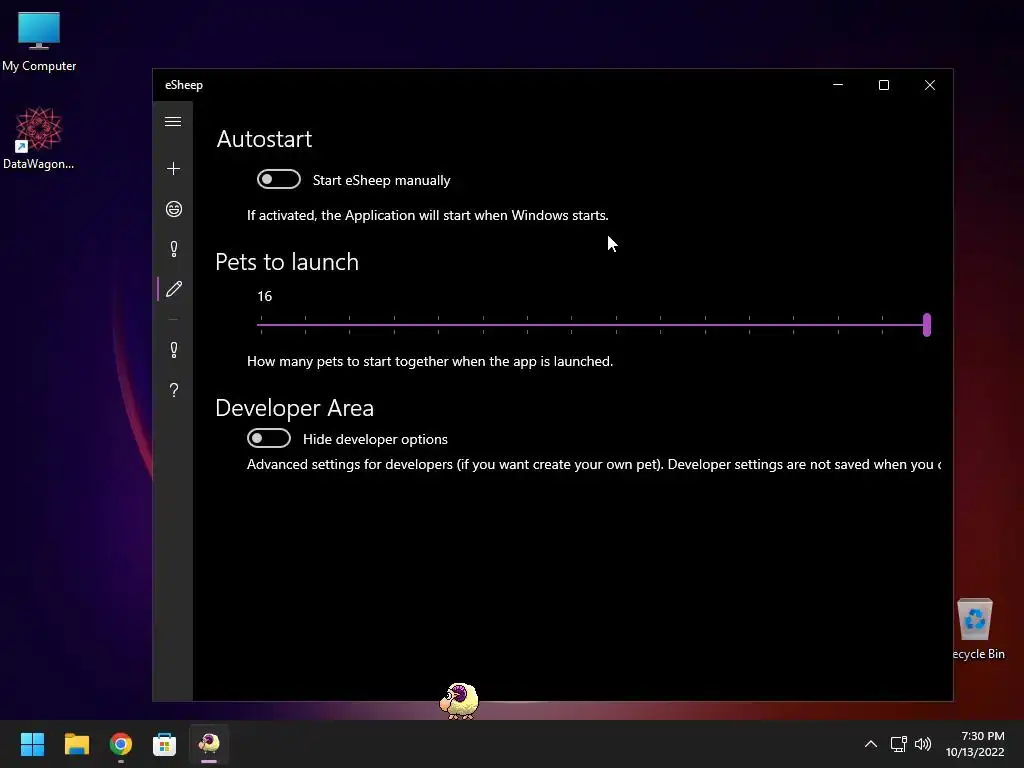Click the middle of the pets slider track
Image resolution: width=1024 pixels, height=768 pixels.
point(593,325)
